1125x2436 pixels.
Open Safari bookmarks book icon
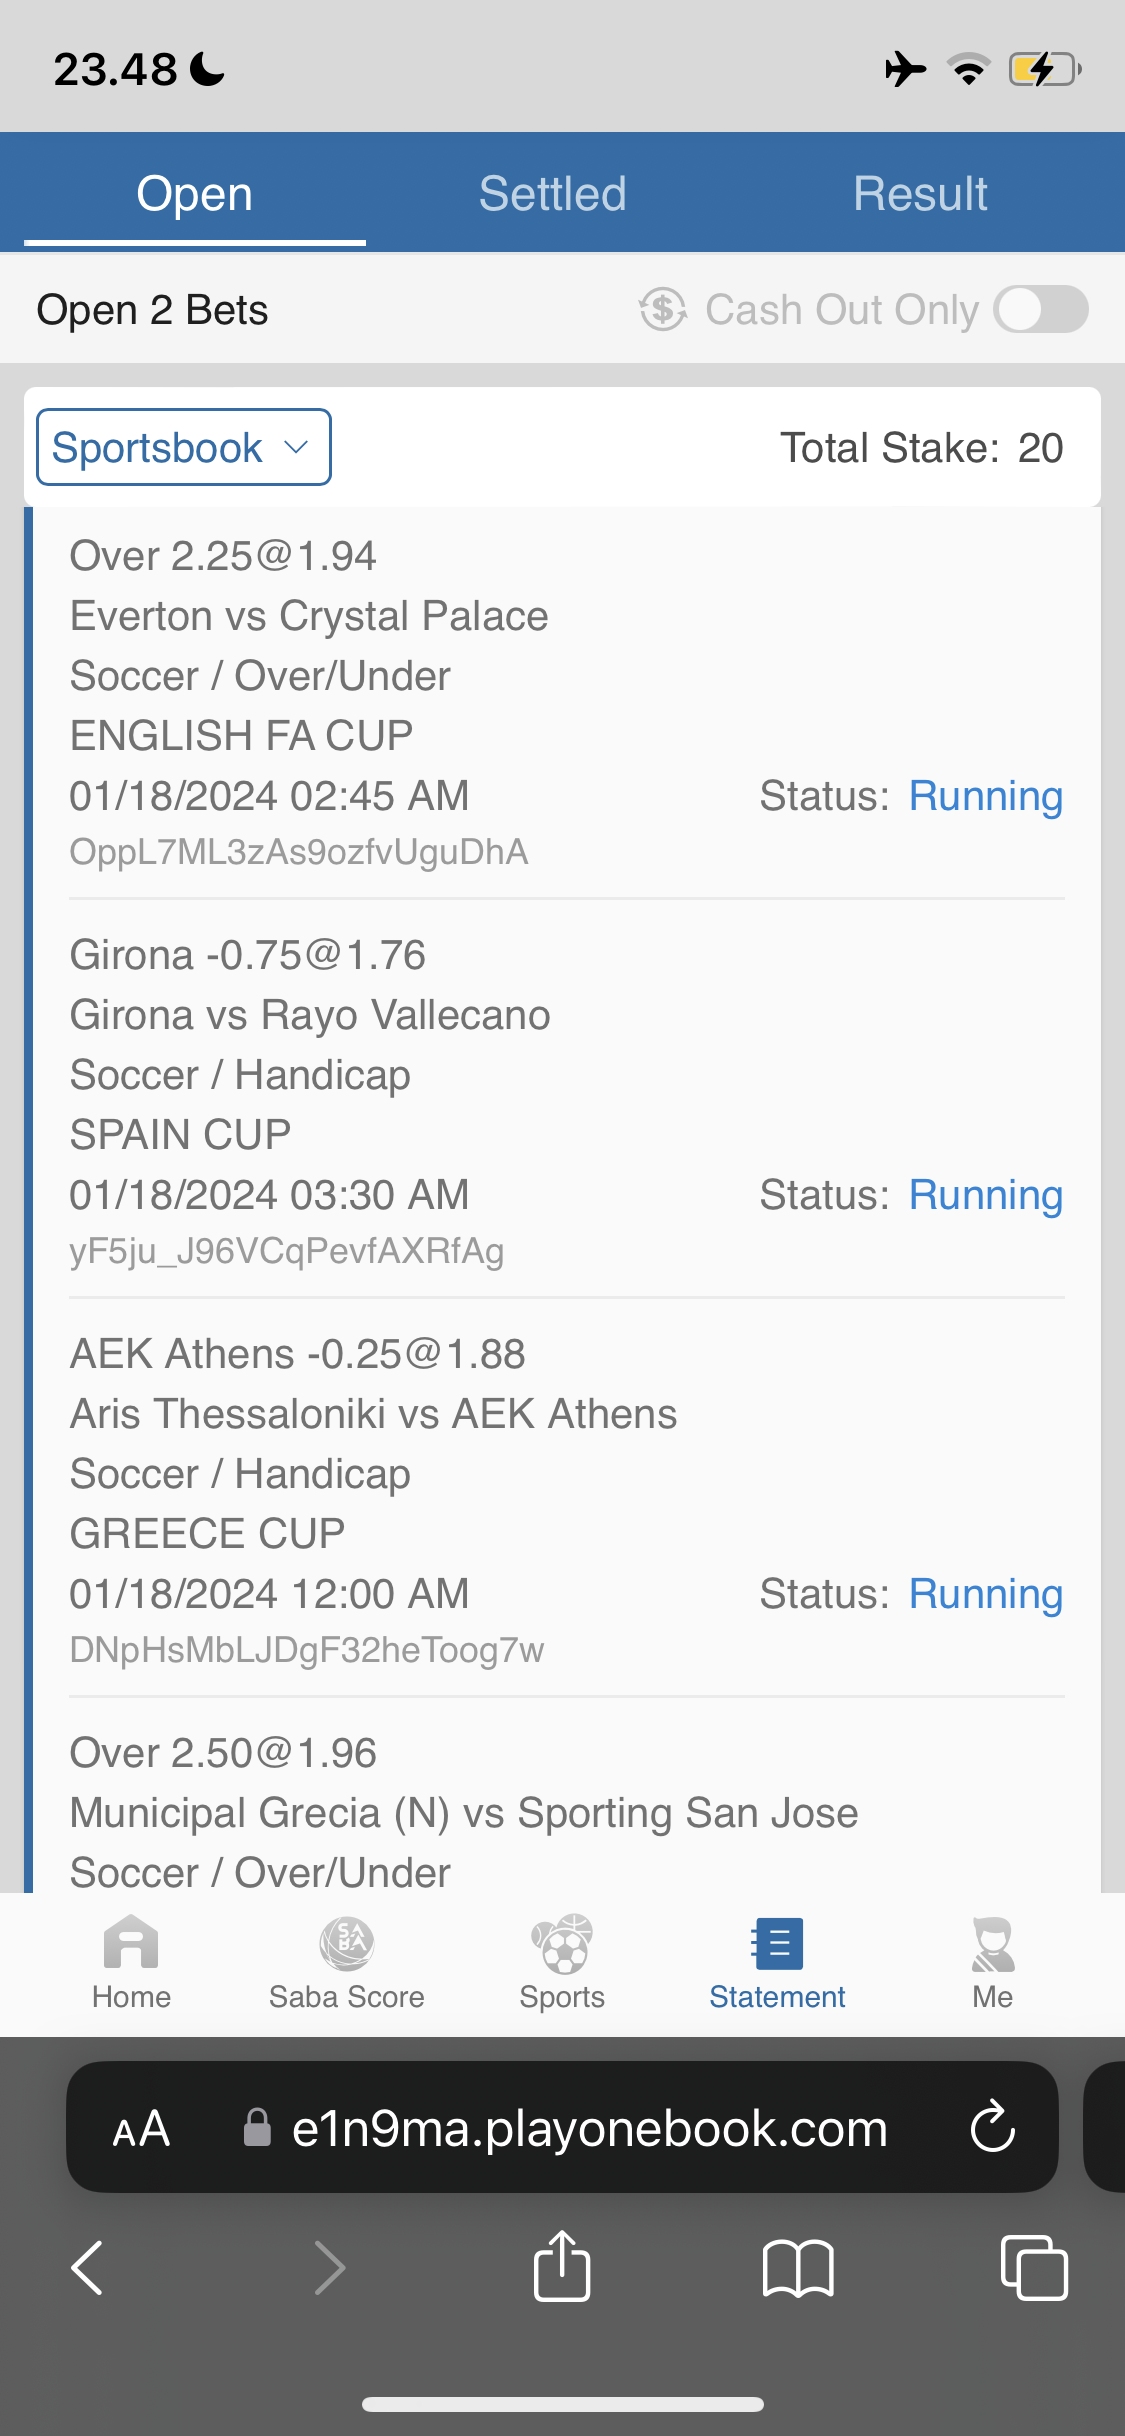point(797,2267)
